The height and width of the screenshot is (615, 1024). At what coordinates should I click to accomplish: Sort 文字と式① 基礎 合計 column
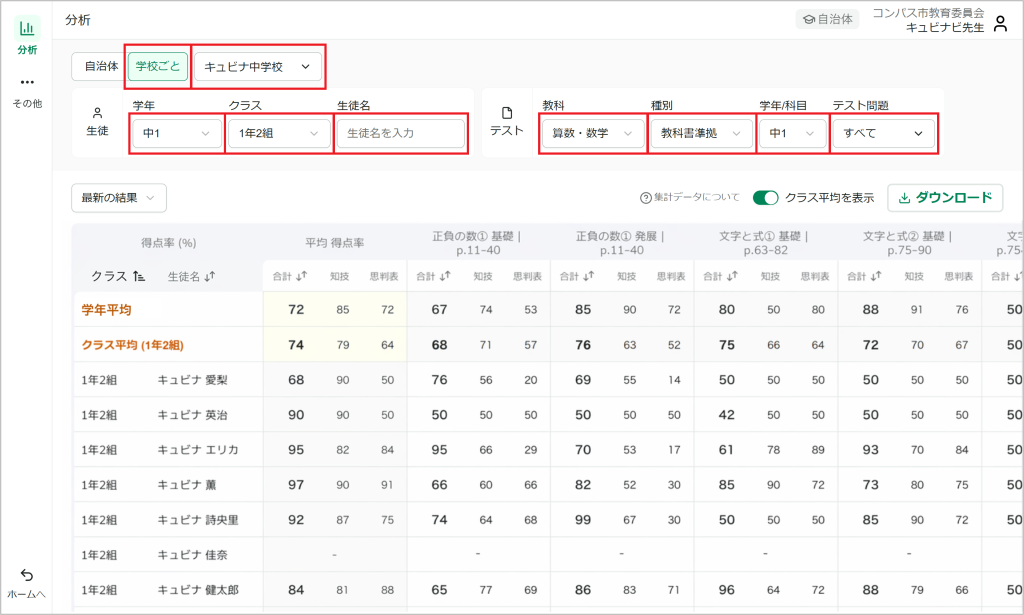pyautogui.click(x=732, y=277)
